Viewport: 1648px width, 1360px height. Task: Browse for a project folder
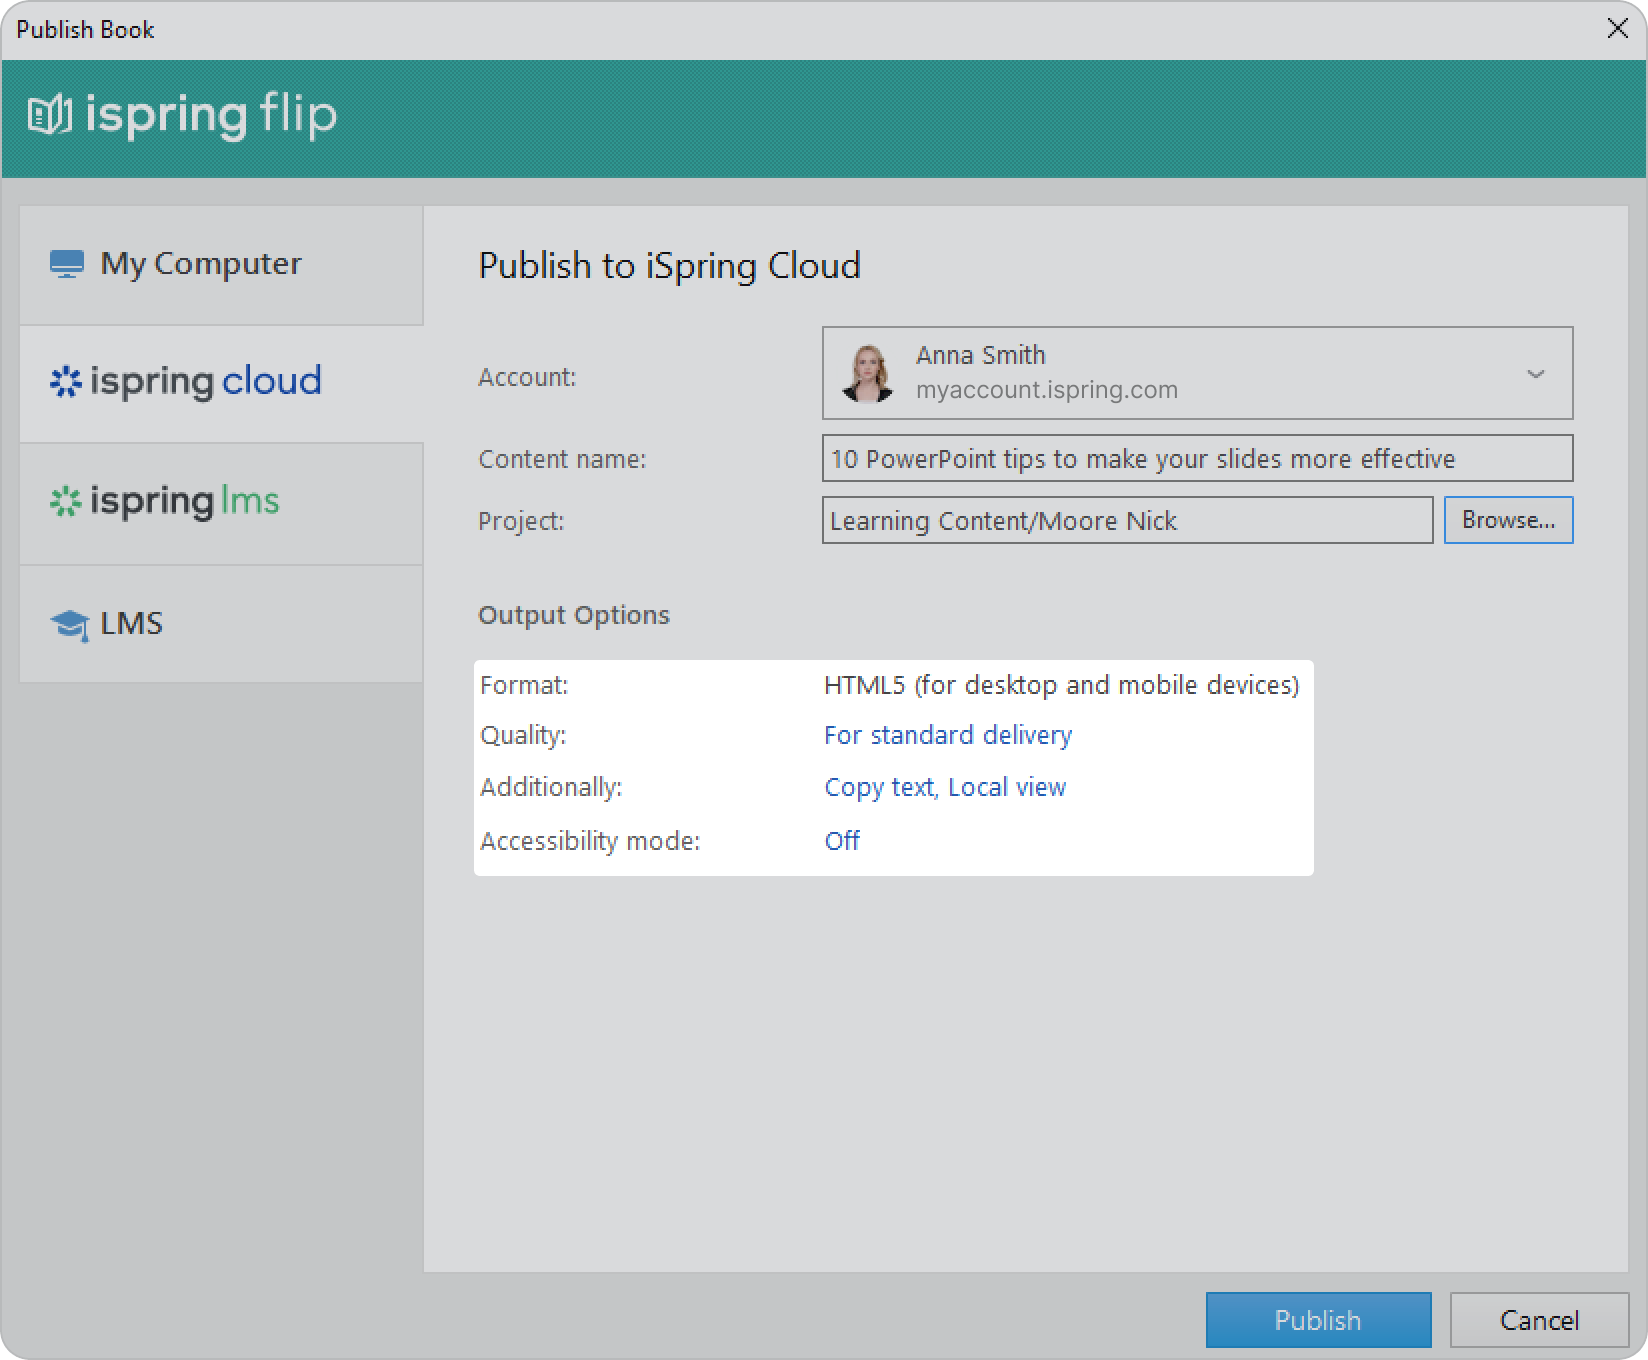pyautogui.click(x=1507, y=520)
